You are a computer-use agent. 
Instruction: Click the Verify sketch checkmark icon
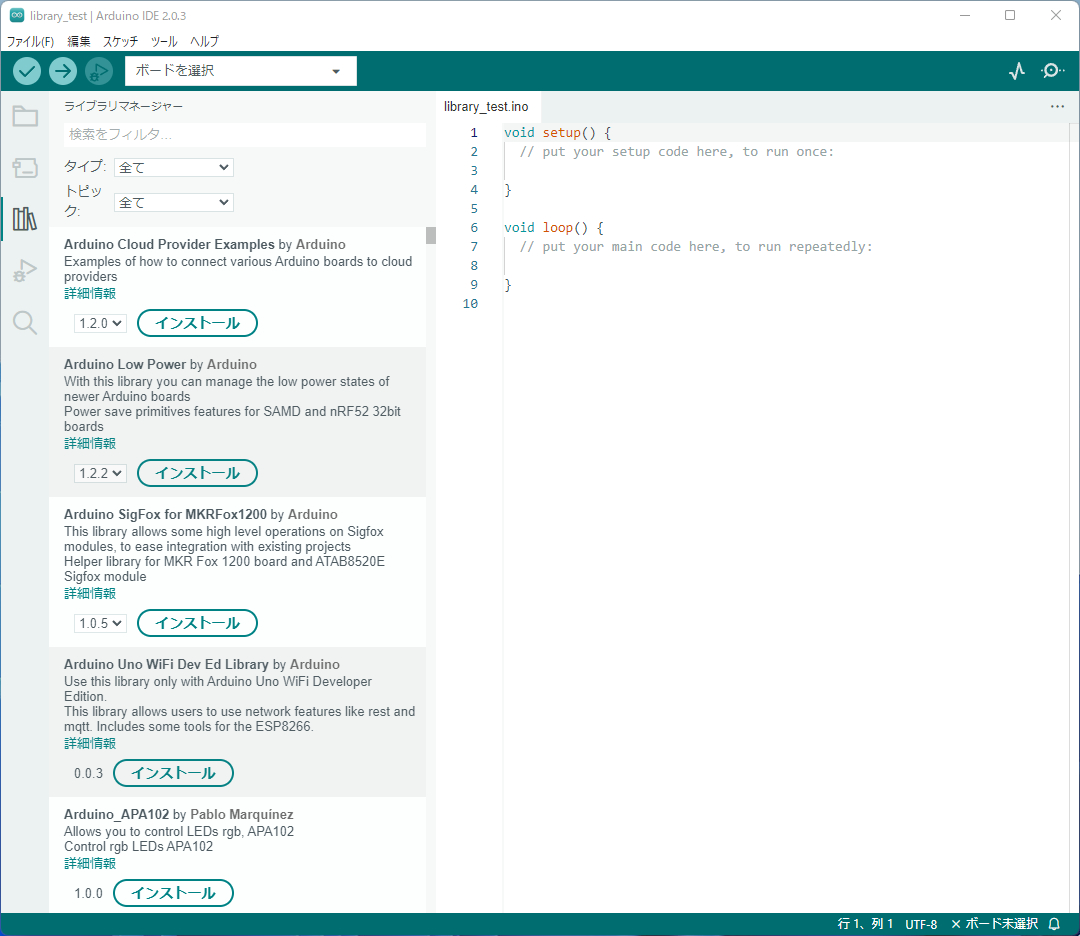point(27,71)
